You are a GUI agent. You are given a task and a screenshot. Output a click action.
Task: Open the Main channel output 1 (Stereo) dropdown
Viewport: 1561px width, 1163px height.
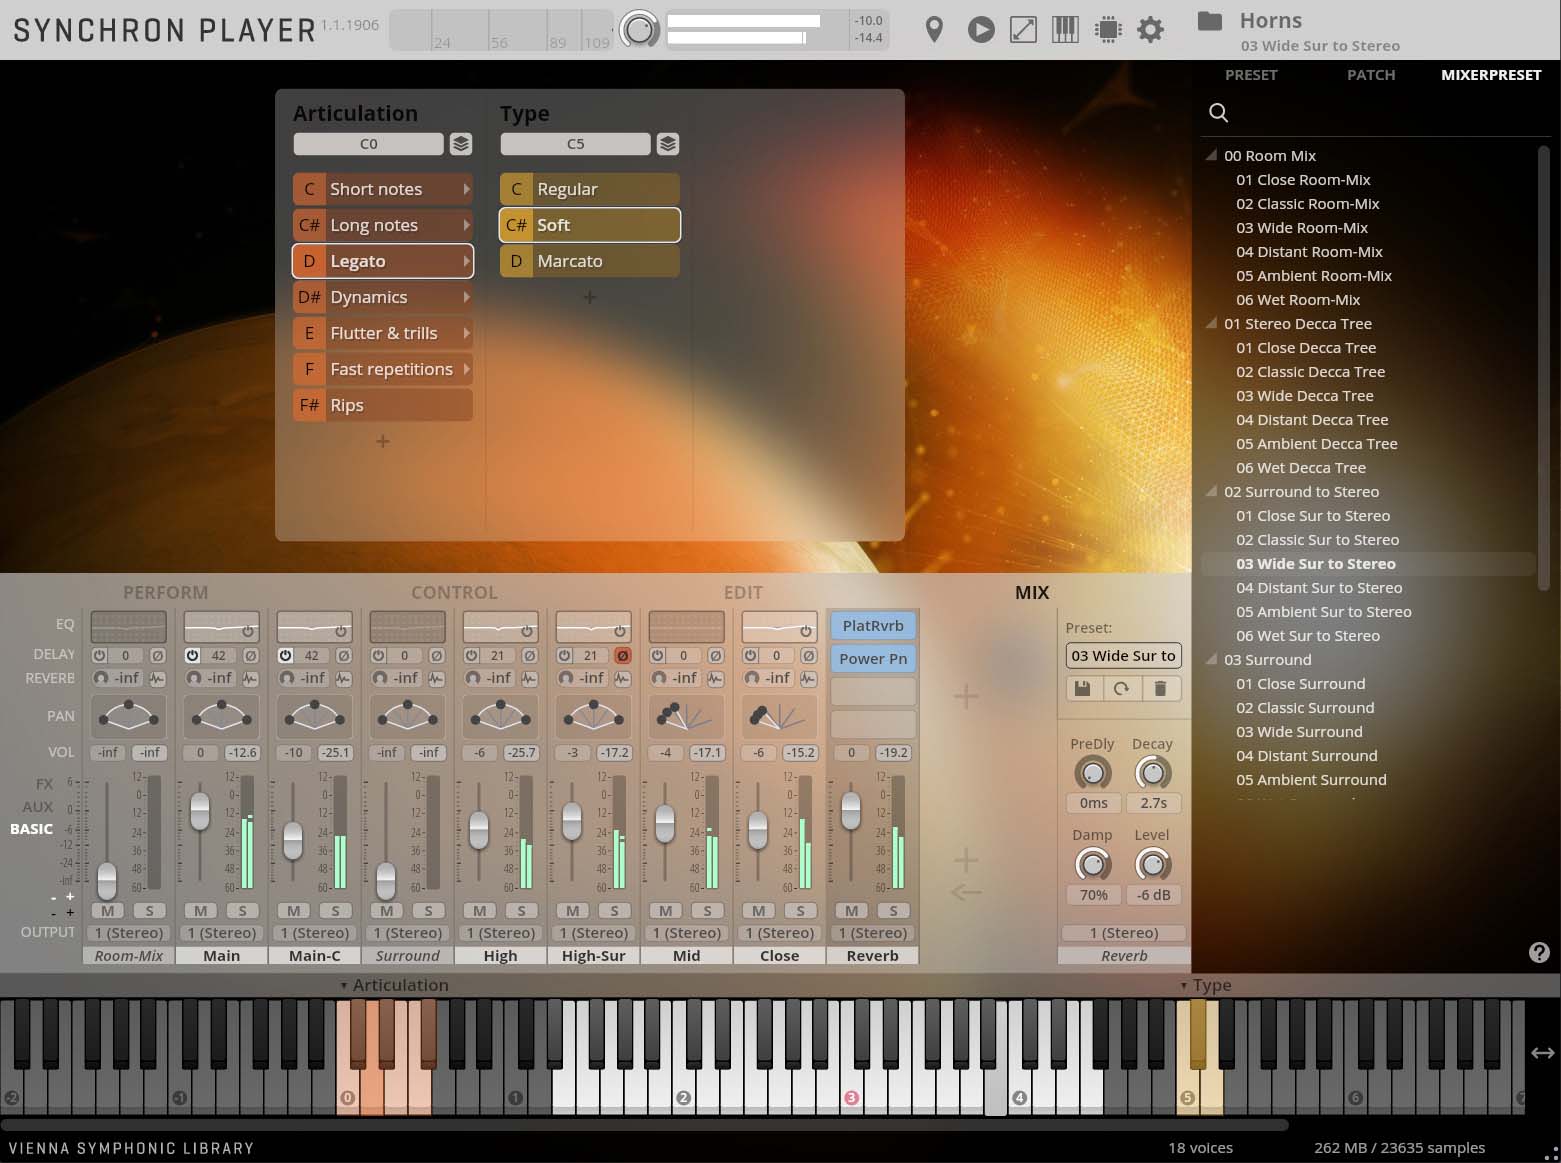(x=221, y=933)
